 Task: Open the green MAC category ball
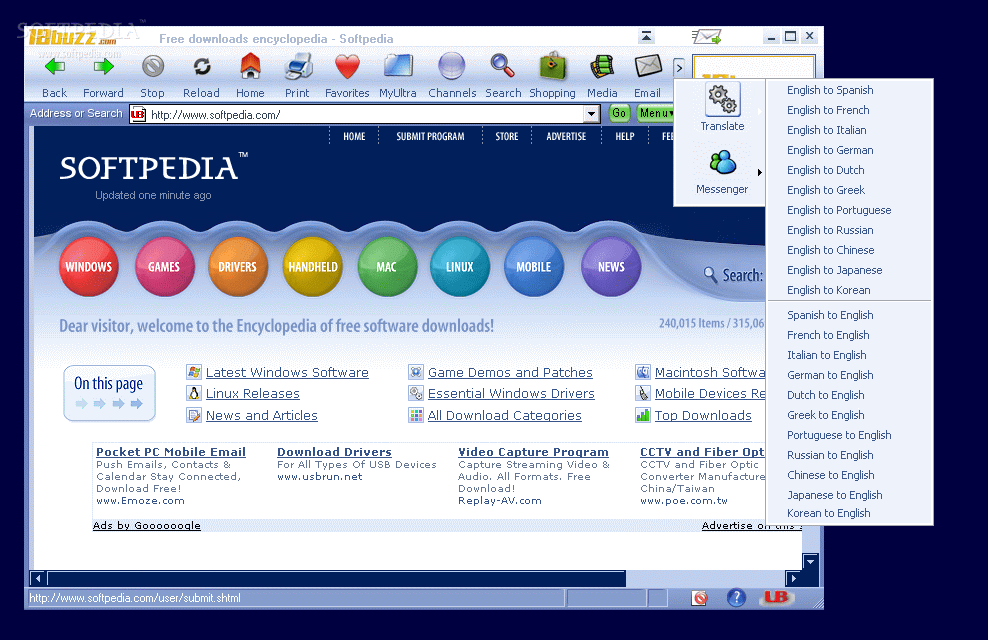click(387, 266)
